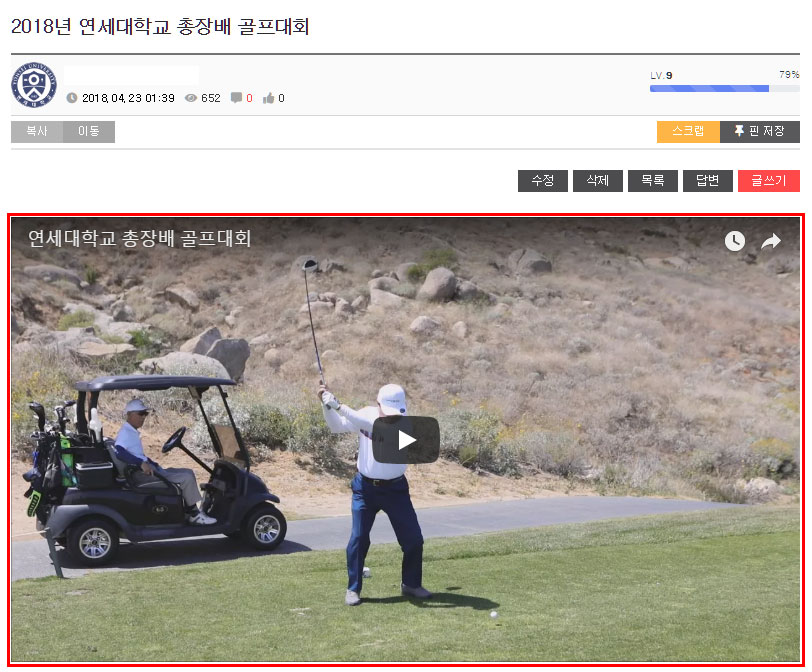Click the red 글쓰기 write button
812x672 pixels.
tap(769, 181)
